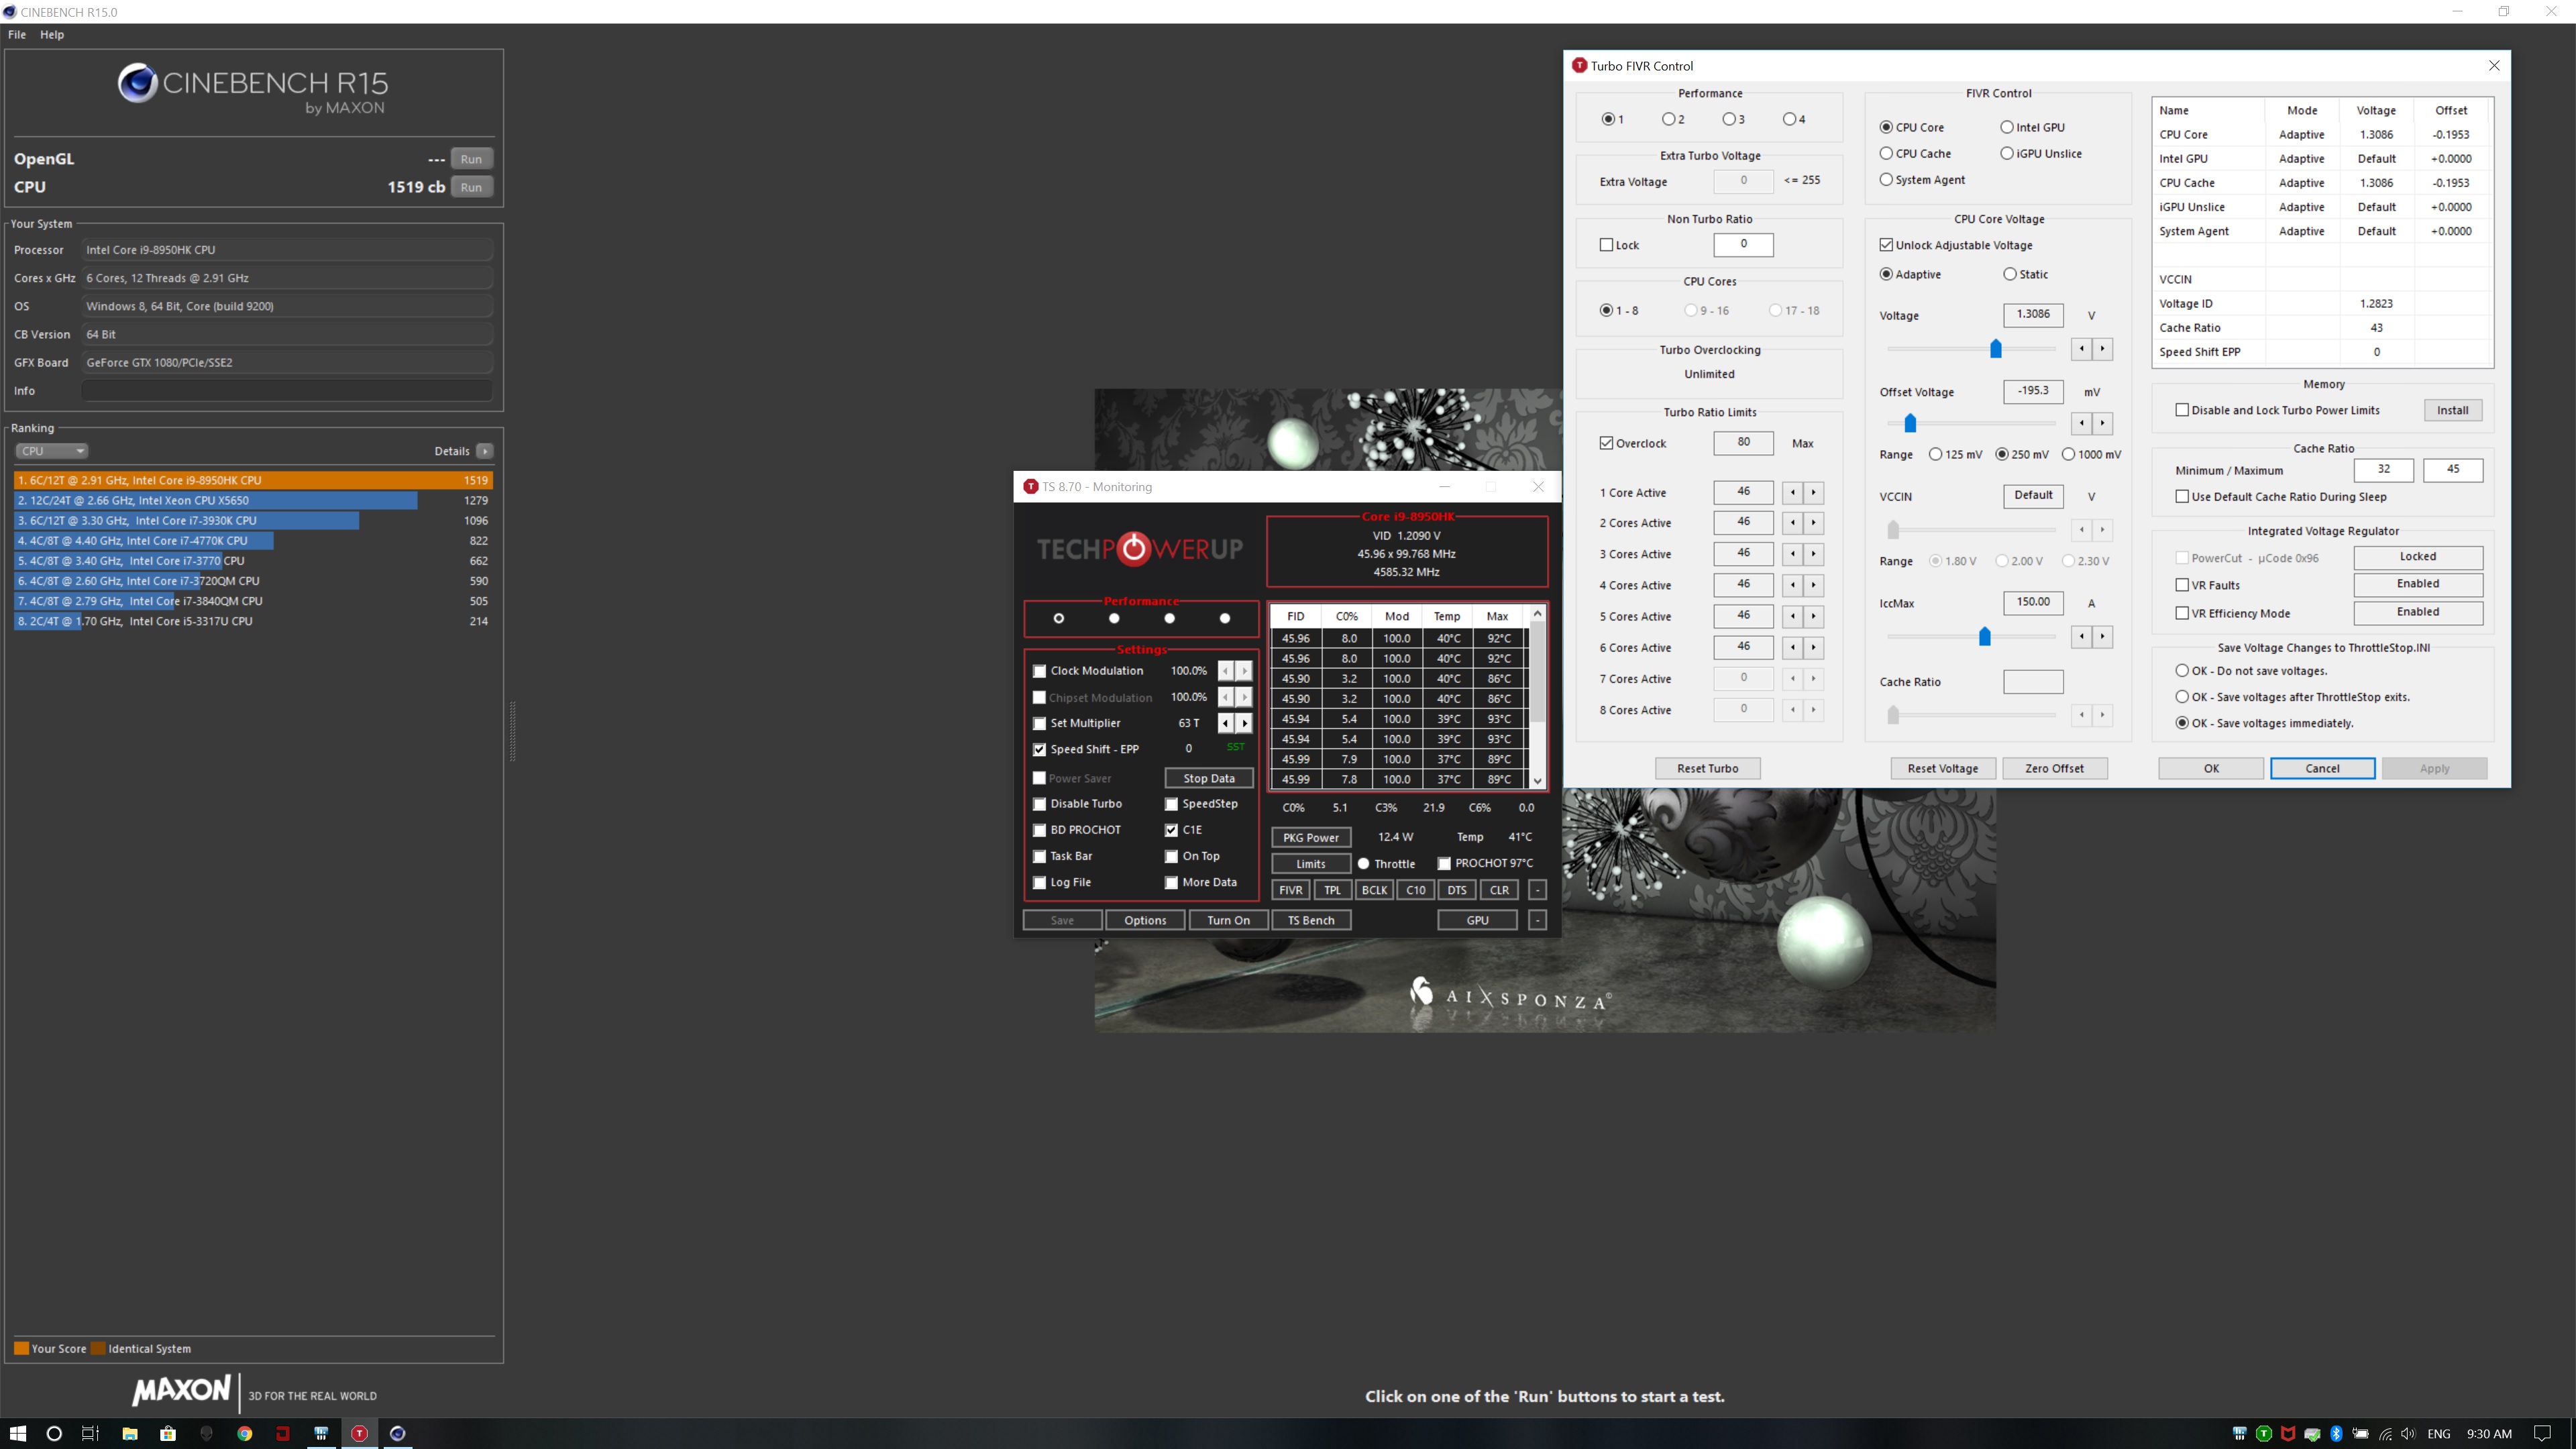Toggle Overclock checkbox in Turbo Ratio Limits

pos(1606,443)
